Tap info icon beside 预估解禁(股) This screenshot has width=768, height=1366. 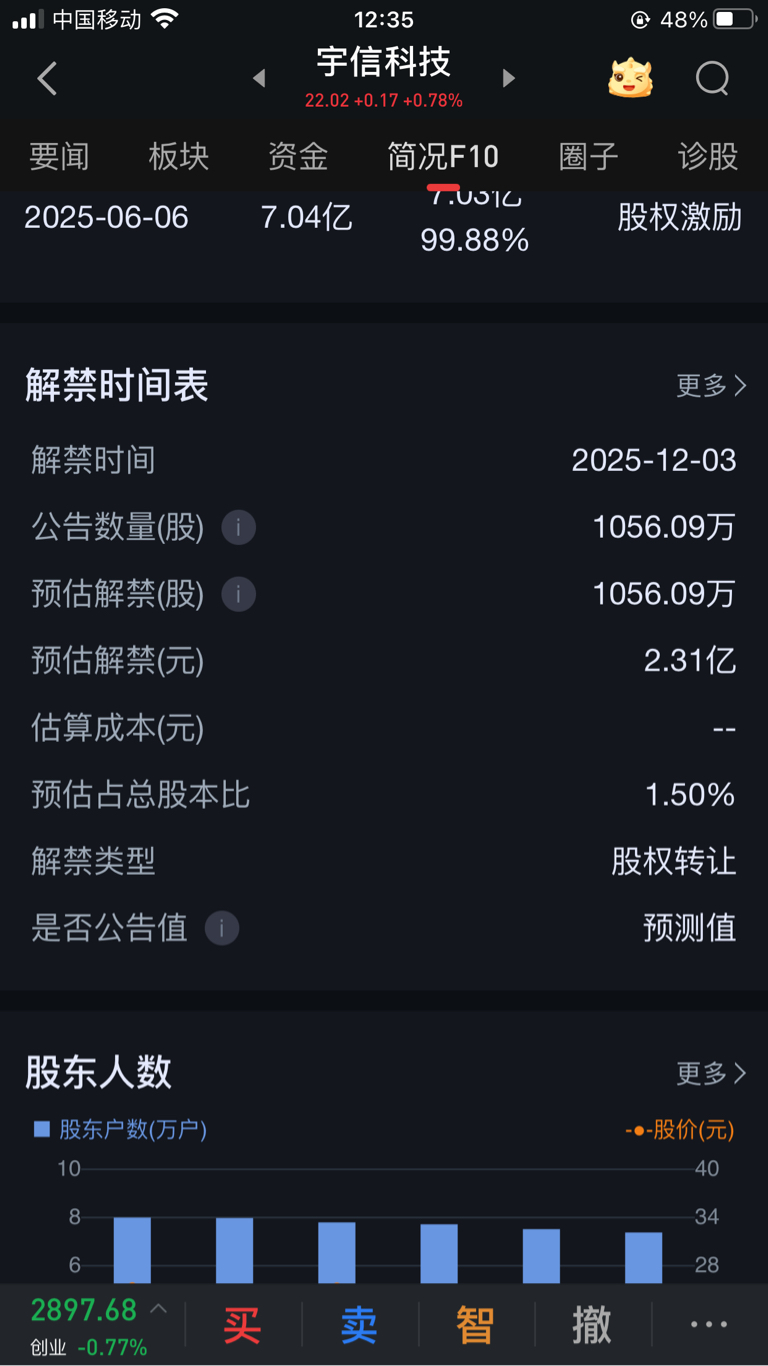pyautogui.click(x=238, y=594)
